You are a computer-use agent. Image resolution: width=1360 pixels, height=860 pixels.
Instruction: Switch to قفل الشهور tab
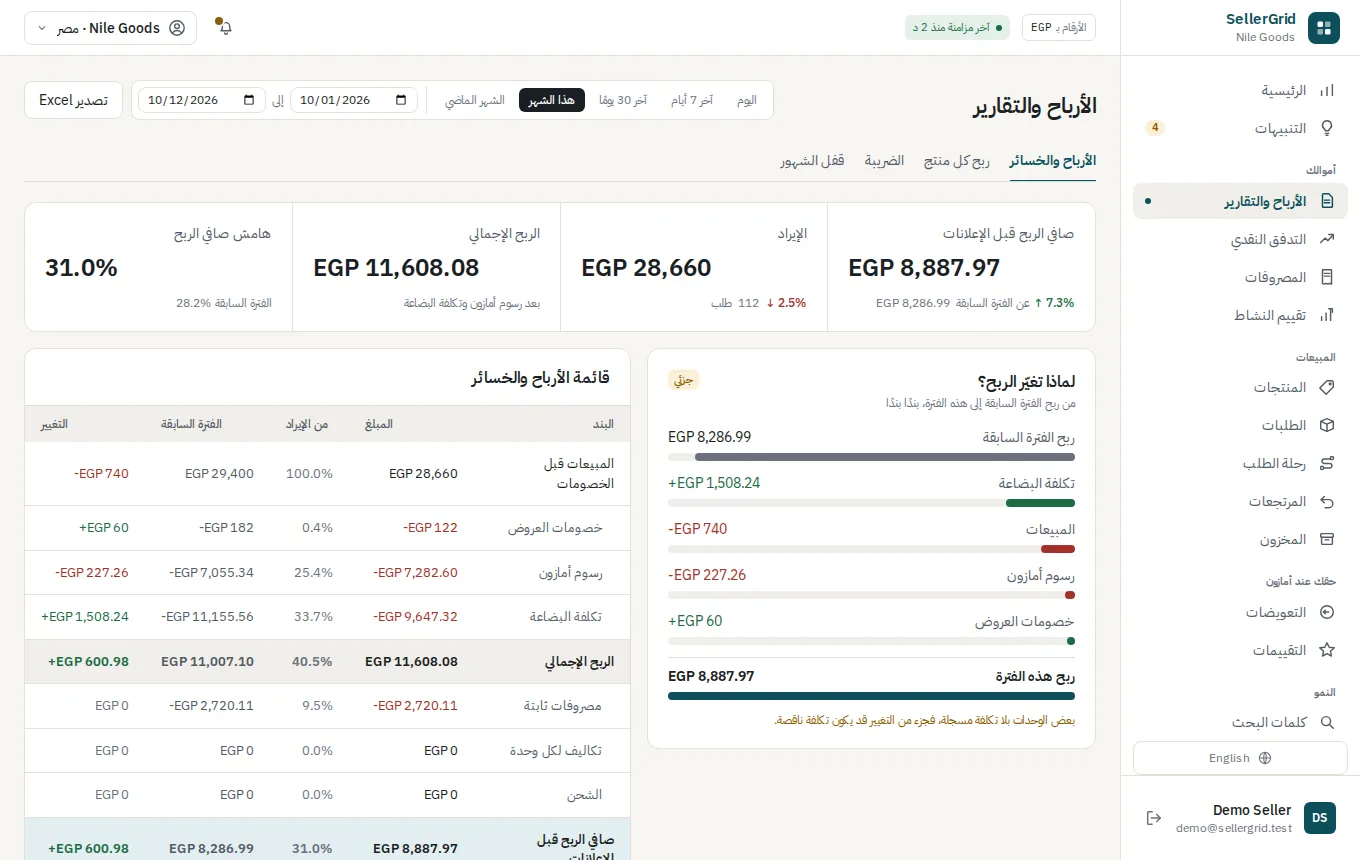point(812,161)
